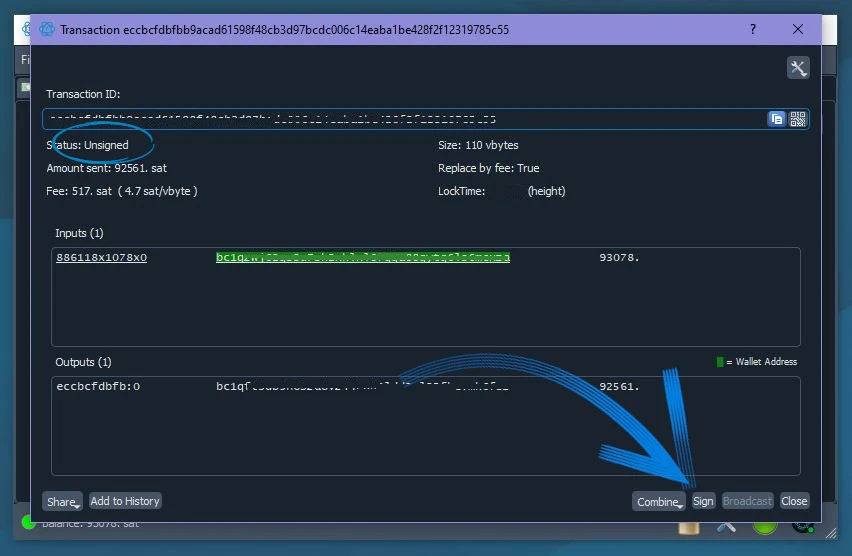
Task: Click inside the Transaction ID field
Action: [400, 119]
